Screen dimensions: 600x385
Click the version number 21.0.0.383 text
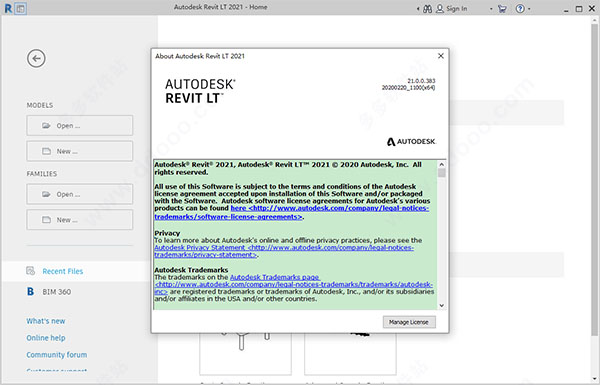(421, 81)
